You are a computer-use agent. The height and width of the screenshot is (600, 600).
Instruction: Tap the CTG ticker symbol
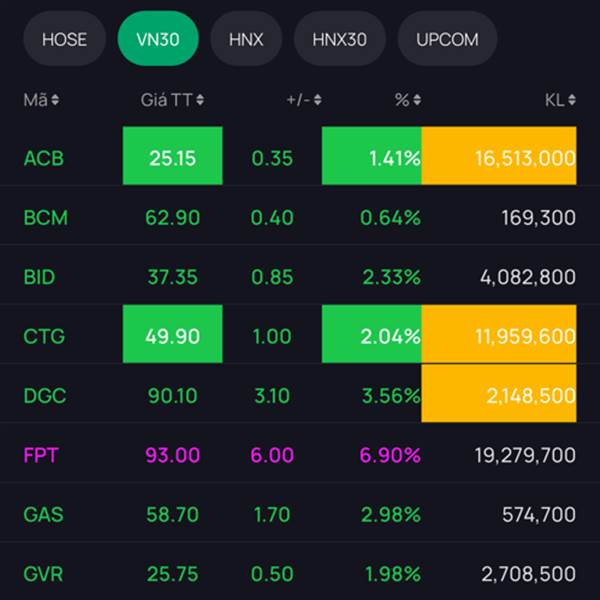coord(44,336)
